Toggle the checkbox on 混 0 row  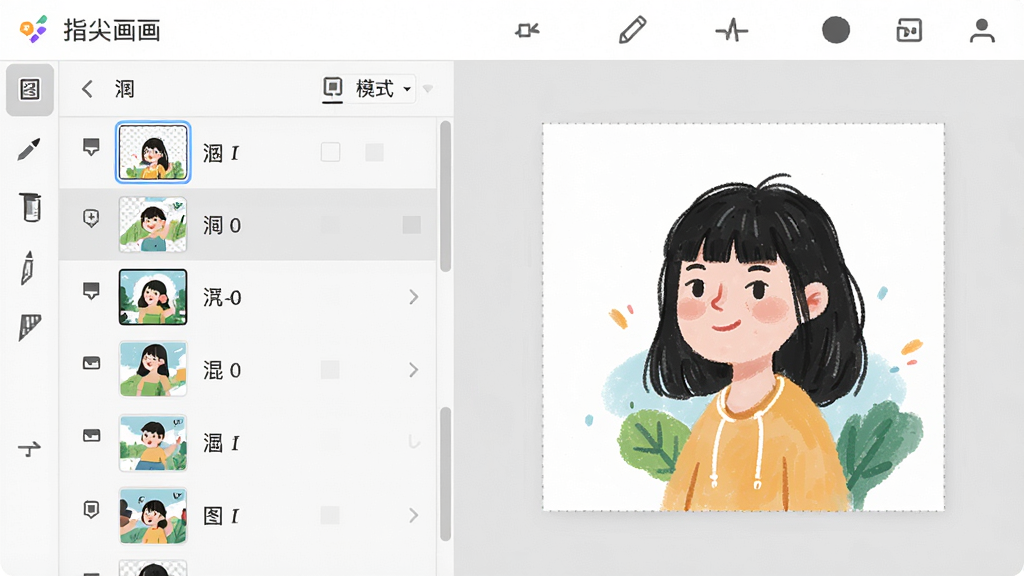[330, 370]
